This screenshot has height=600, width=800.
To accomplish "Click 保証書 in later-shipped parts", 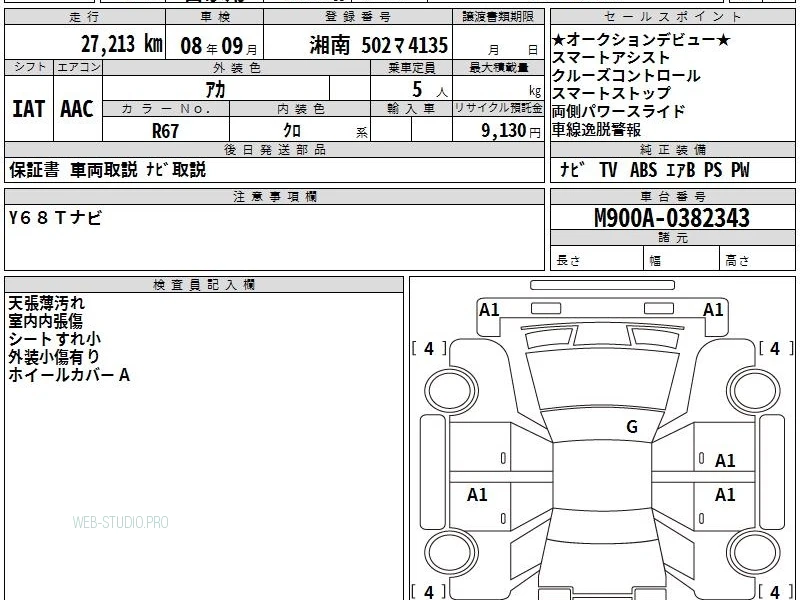I will (34, 170).
